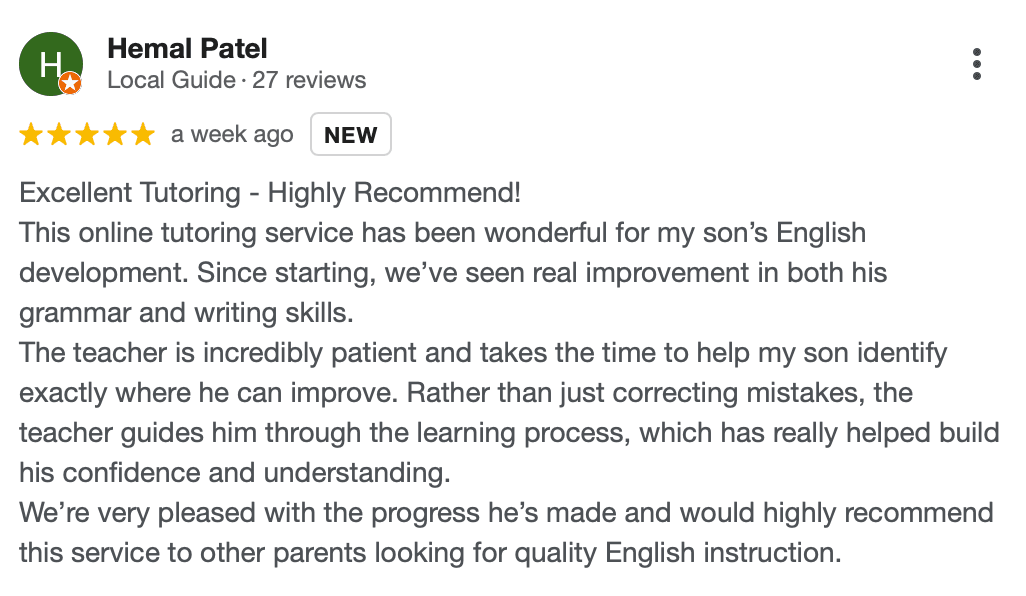Screen dimensions: 1026x596
Task: Open Hemal Patel's profile by clicking the name
Action: [x=187, y=48]
